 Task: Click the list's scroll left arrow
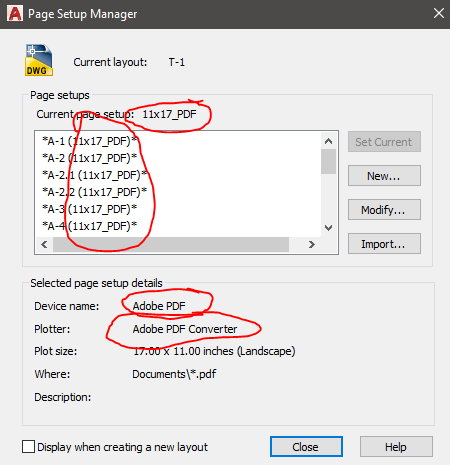pos(44,245)
